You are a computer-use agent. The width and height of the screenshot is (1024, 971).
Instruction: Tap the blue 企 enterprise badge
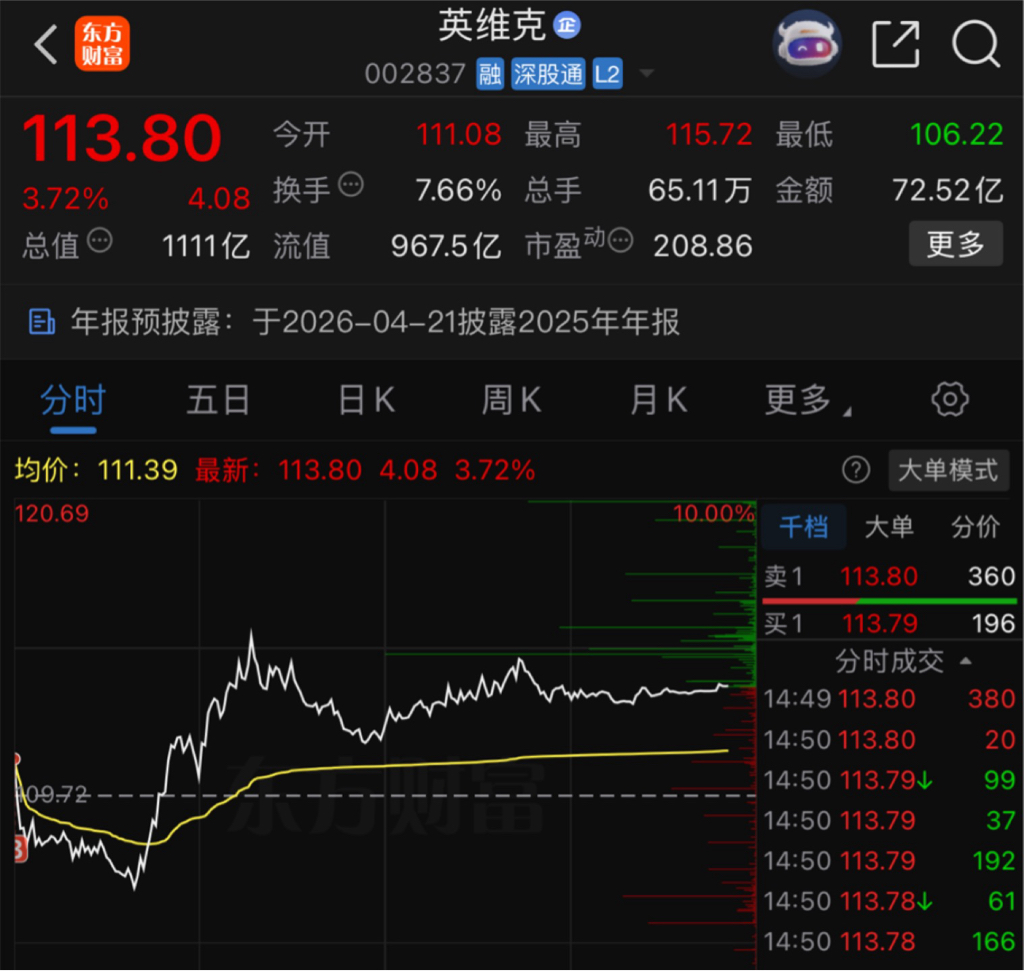coord(567,25)
